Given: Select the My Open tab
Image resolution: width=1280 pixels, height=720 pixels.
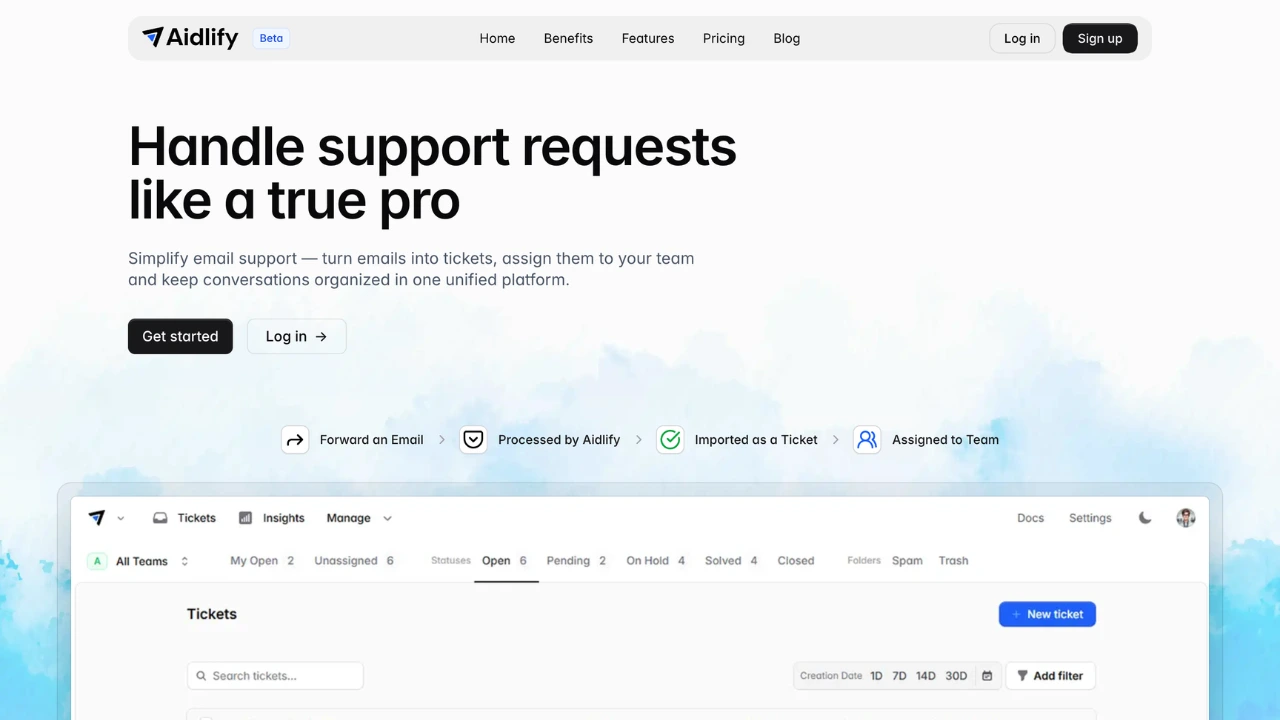Looking at the screenshot, I should (x=262, y=561).
